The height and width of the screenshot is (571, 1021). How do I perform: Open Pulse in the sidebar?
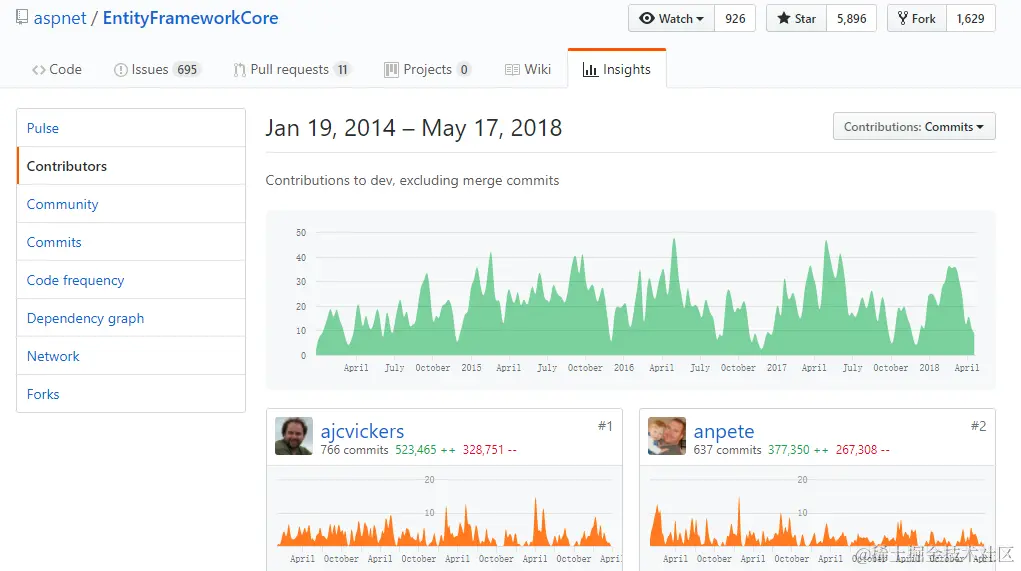(131, 128)
